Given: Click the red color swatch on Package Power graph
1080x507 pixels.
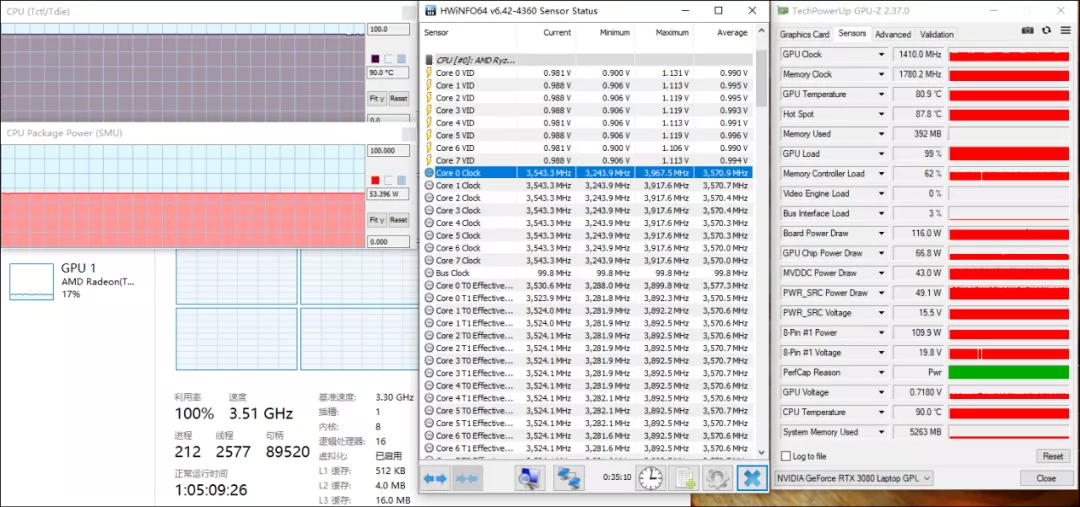Looking at the screenshot, I should click(x=375, y=180).
